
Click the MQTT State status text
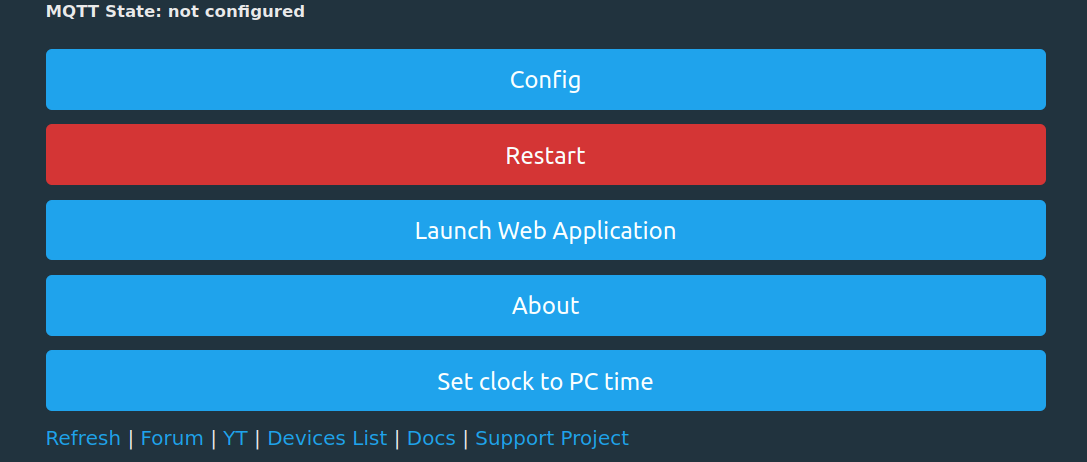pos(175,12)
